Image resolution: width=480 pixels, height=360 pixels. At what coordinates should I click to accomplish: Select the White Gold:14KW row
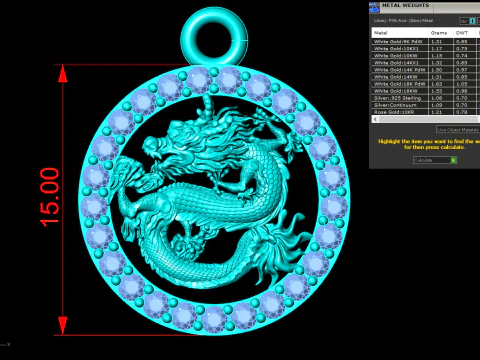click(x=426, y=77)
